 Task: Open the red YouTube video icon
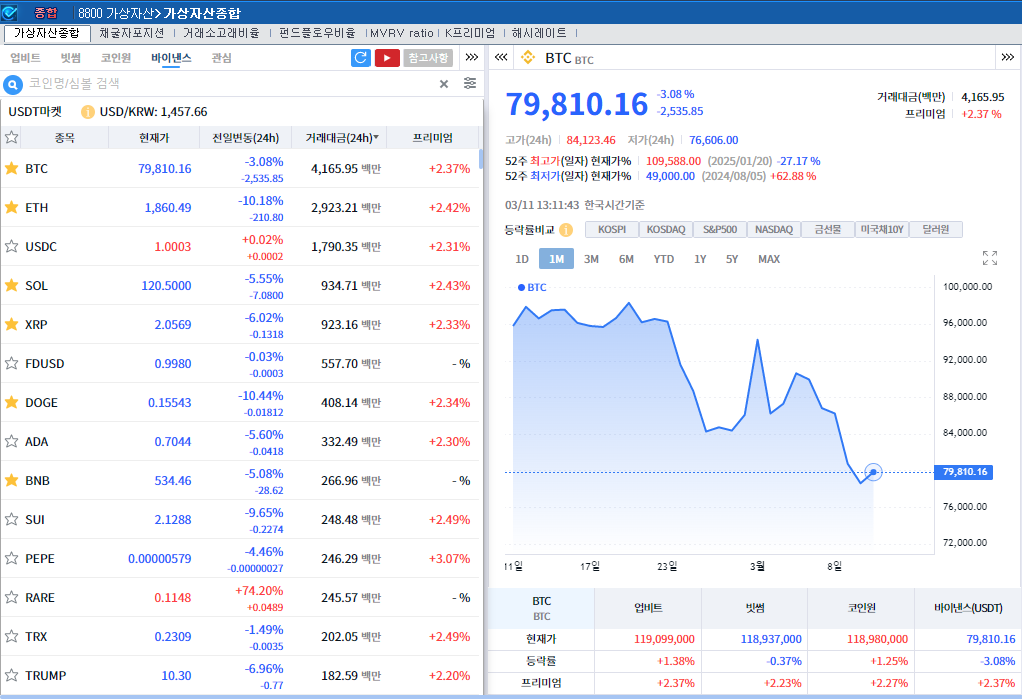click(x=387, y=58)
